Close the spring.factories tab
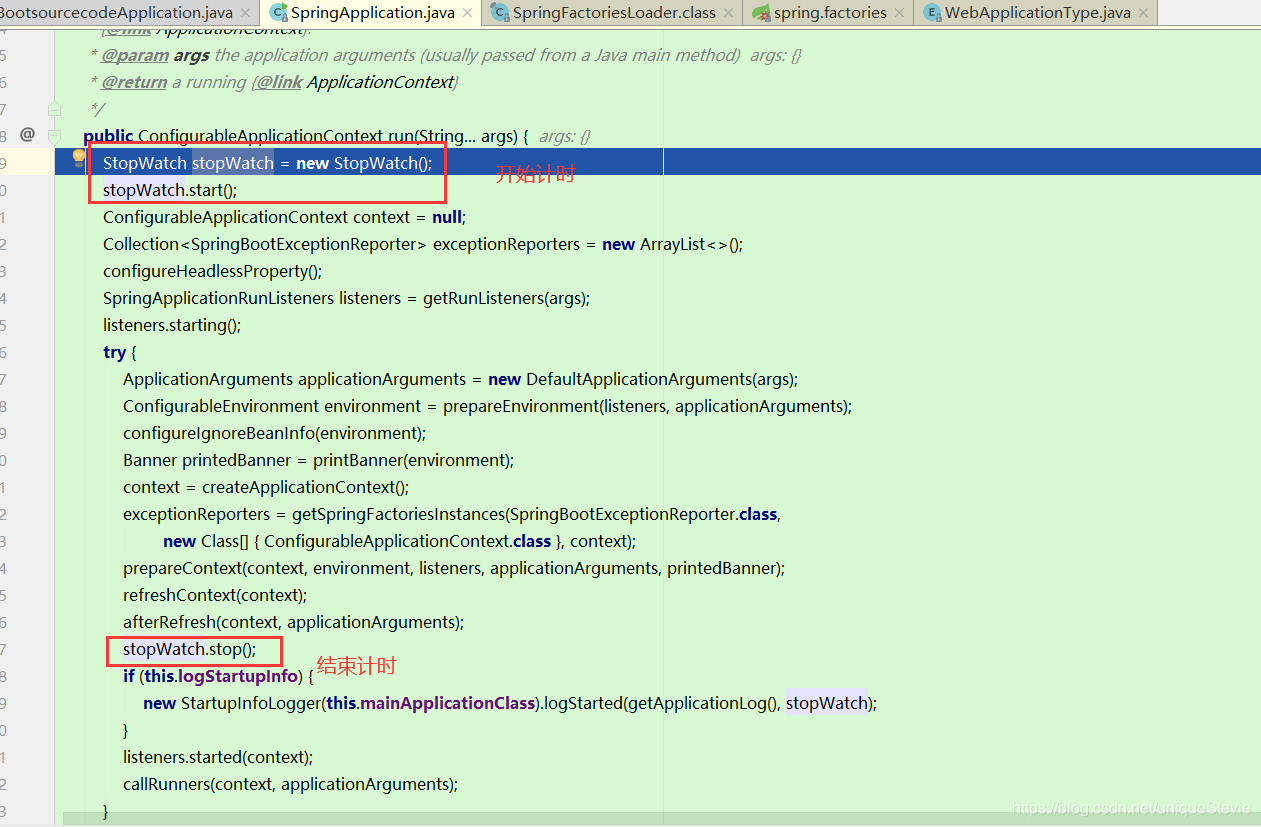 point(899,13)
